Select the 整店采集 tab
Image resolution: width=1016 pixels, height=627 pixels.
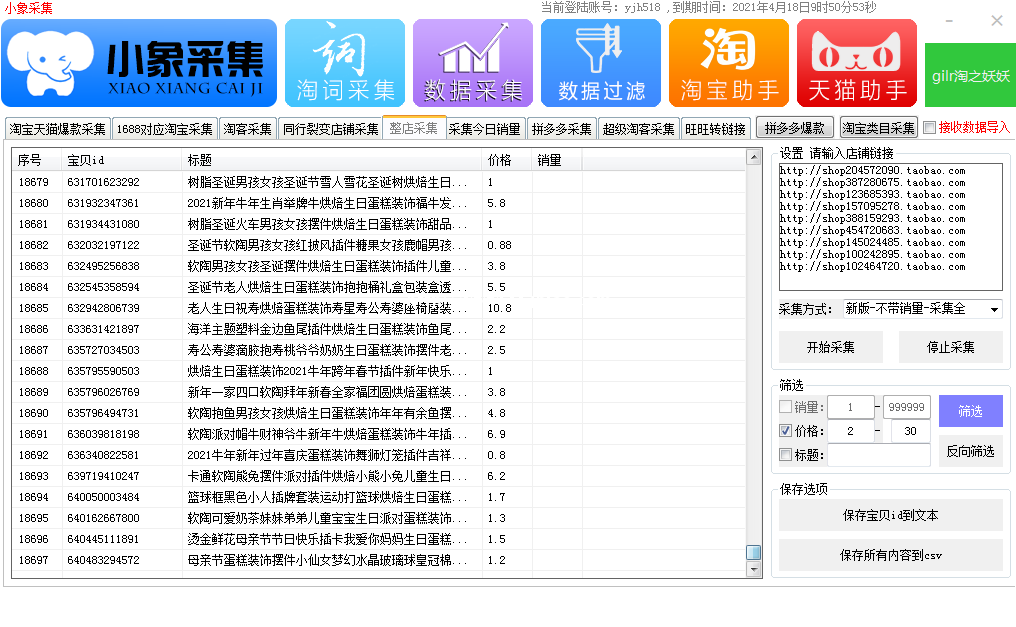click(413, 128)
